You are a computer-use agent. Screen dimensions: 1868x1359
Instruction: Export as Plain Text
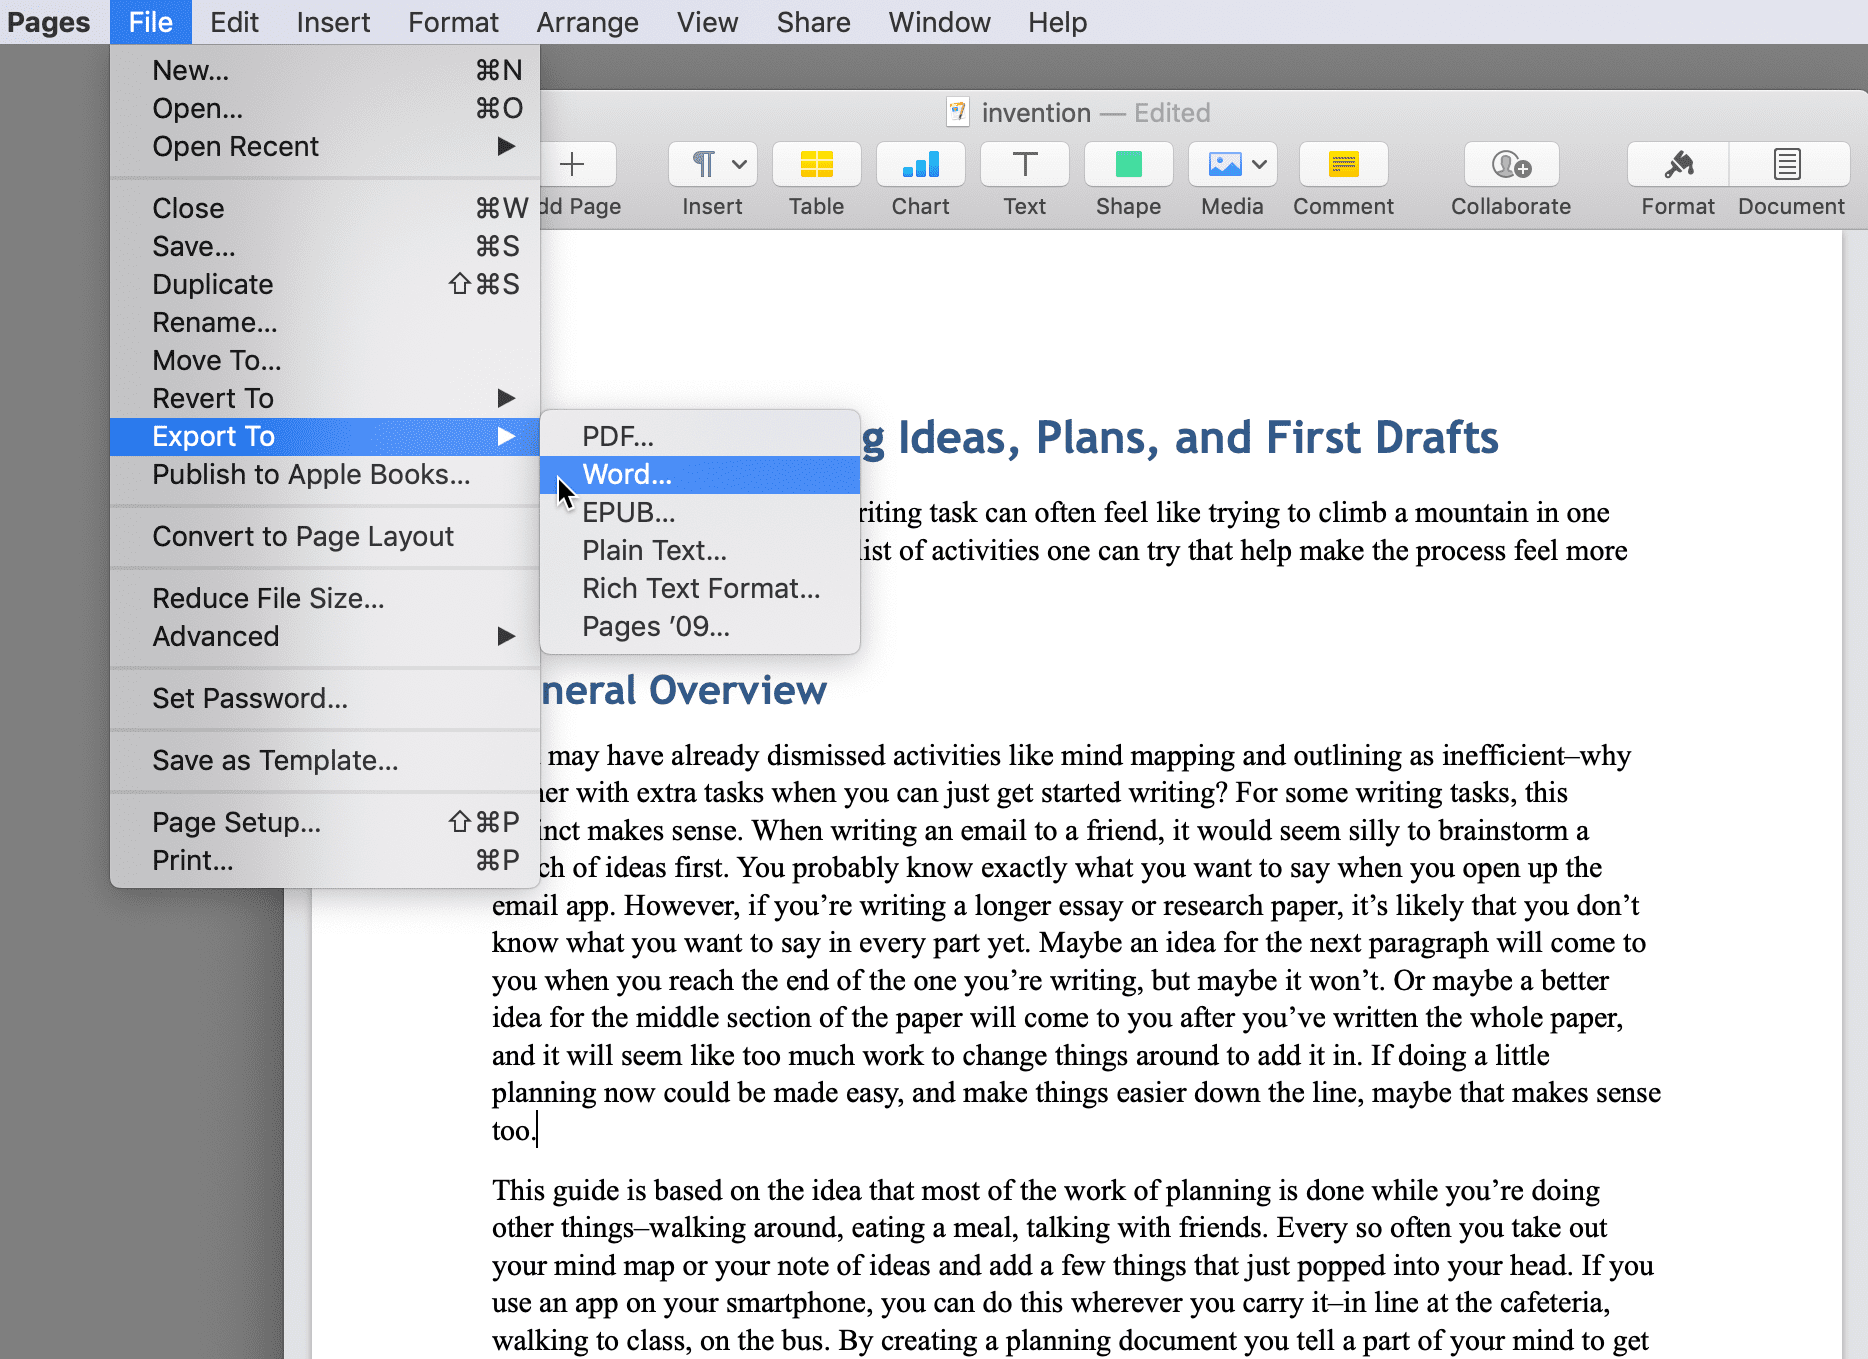[x=700, y=550]
